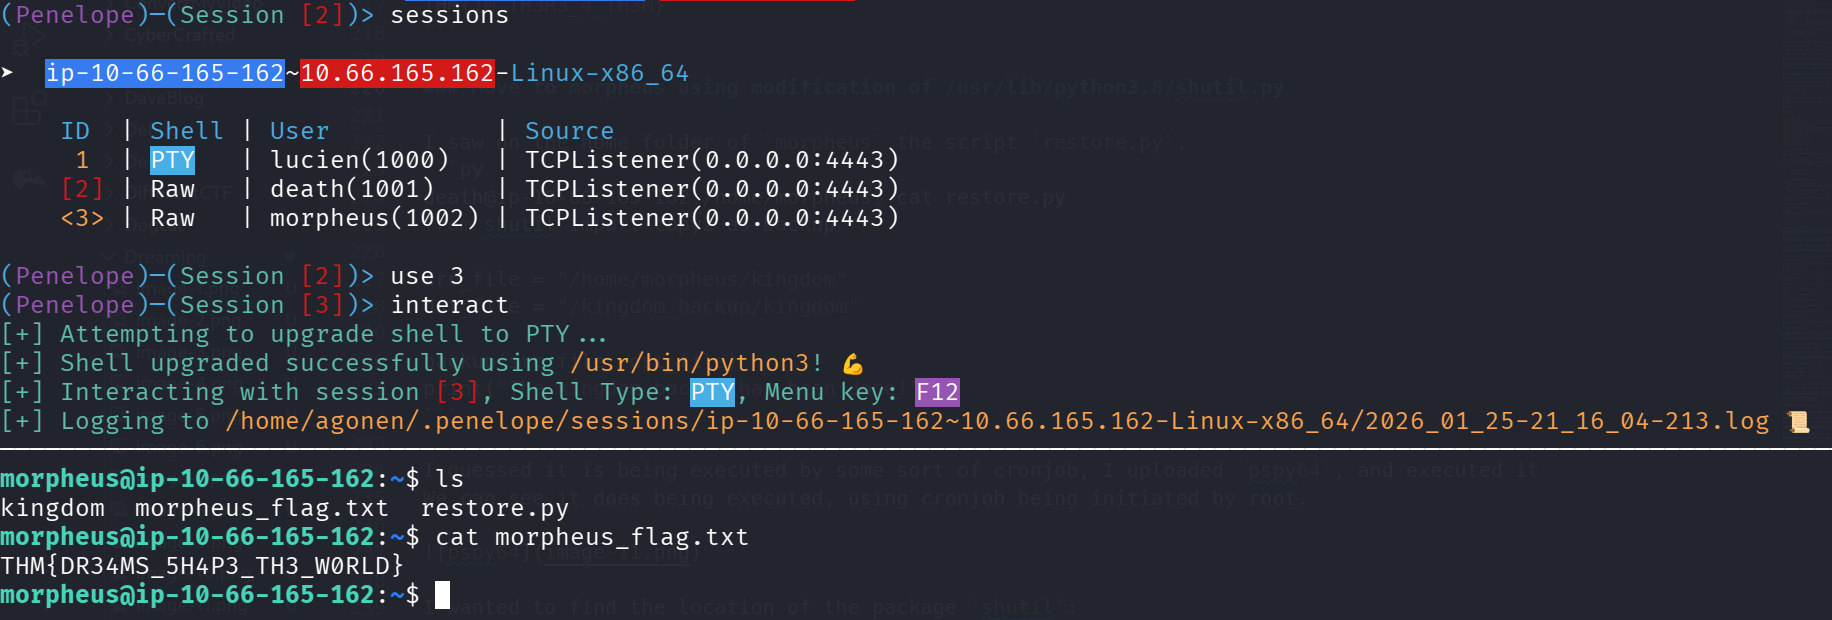Click the PTY badge after Shell Type
Viewport: 1832px width, 620px height.
coord(712,392)
